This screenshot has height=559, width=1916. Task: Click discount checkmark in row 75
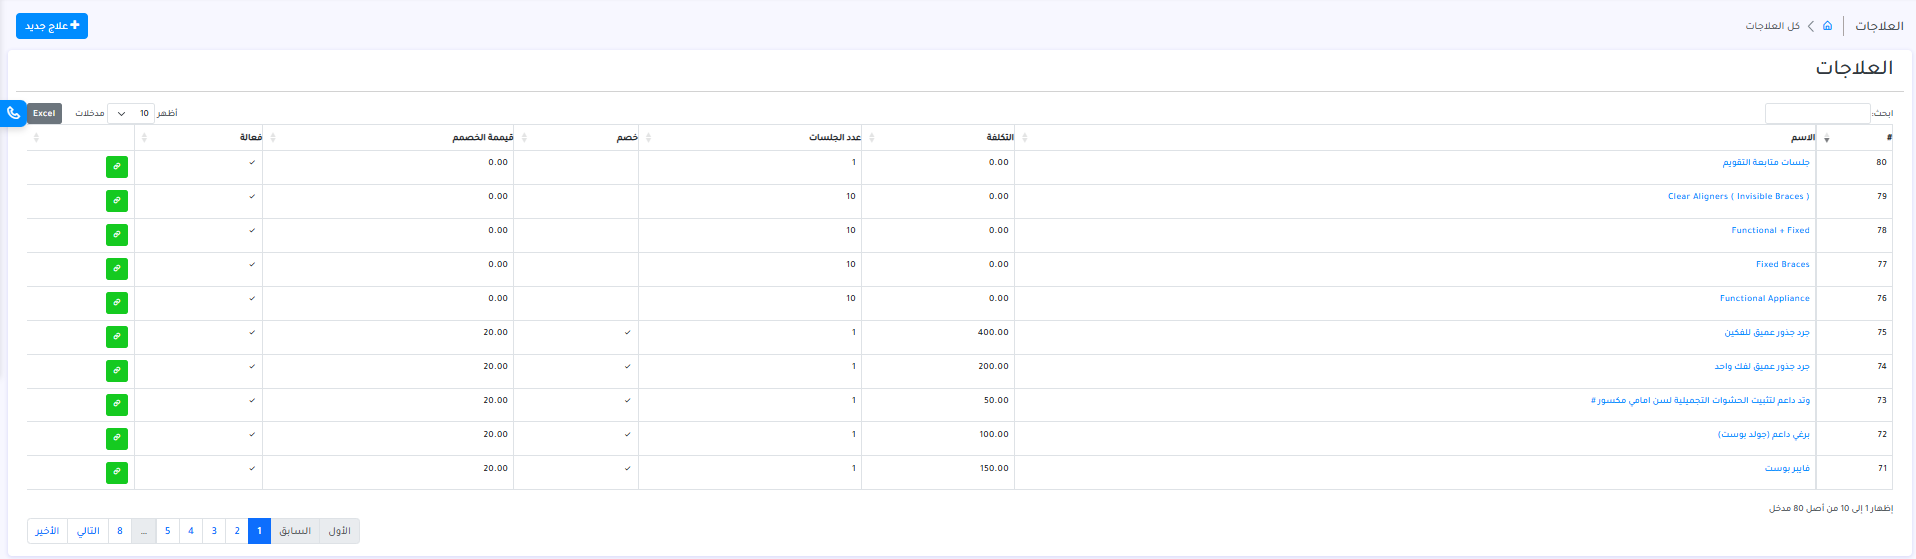pos(627,333)
